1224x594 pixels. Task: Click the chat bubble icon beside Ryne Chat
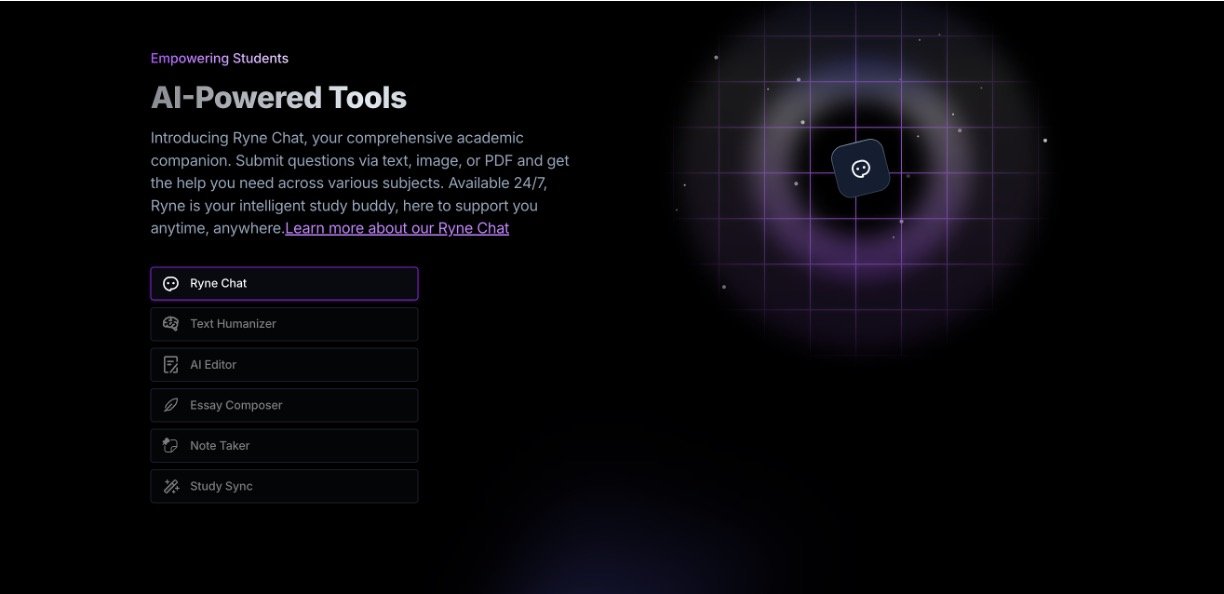tap(171, 284)
